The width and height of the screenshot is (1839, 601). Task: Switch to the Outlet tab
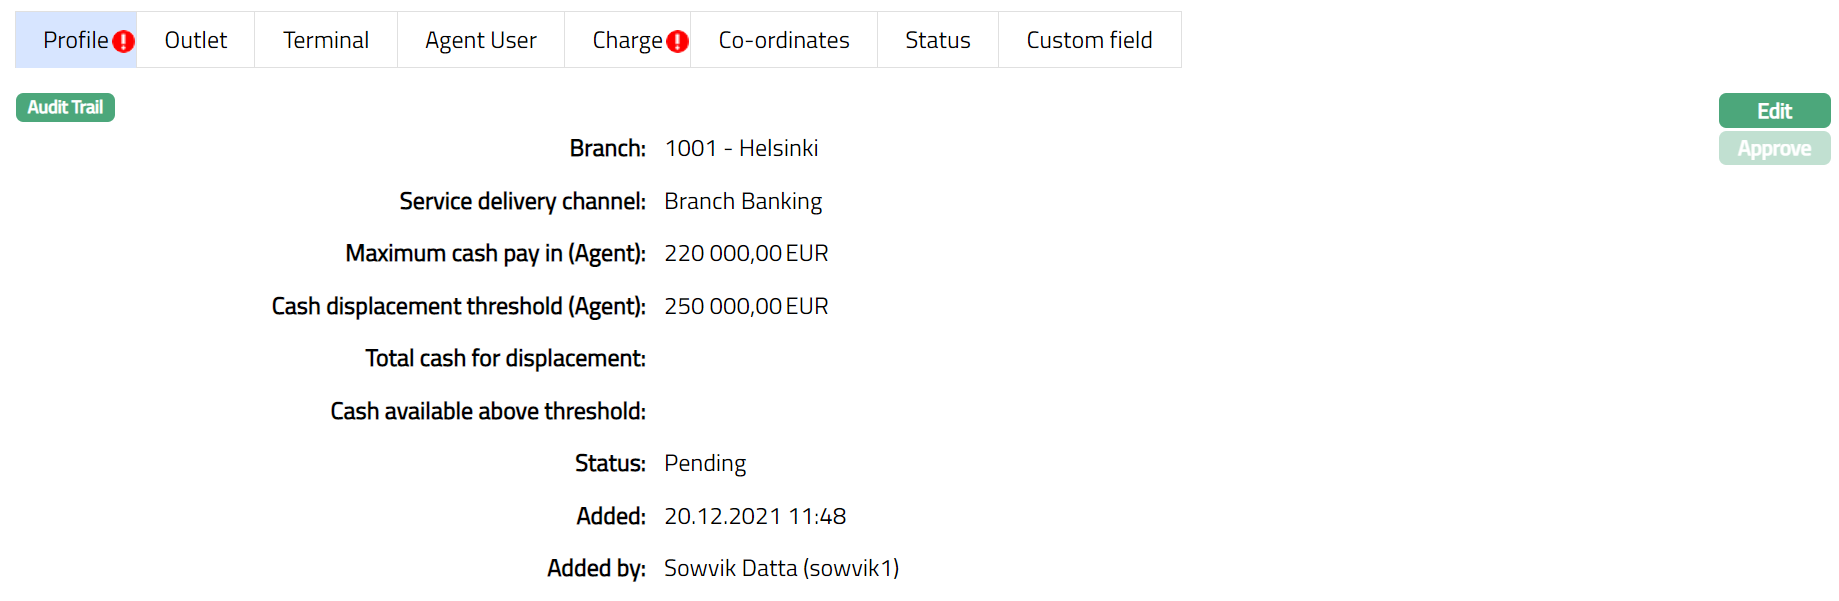point(196,40)
